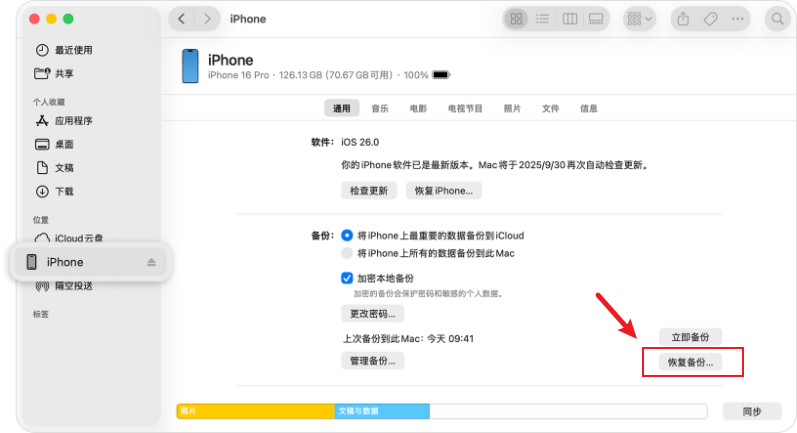Go back using the left chevron
Viewport: 797px width, 433px height.
181,19
